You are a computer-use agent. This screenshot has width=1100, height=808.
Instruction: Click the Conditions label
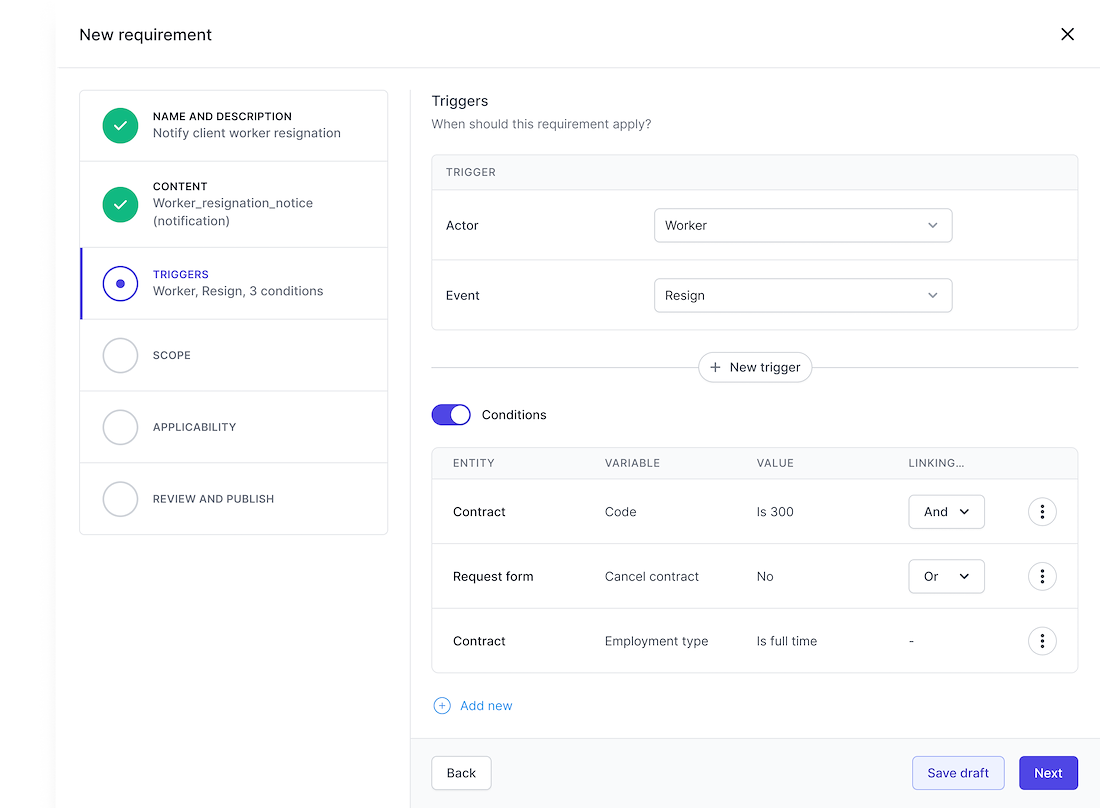pyautogui.click(x=514, y=415)
